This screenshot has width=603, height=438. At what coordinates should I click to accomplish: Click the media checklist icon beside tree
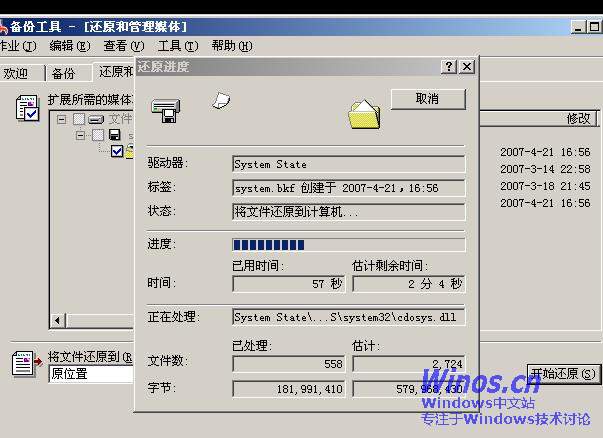(27, 107)
